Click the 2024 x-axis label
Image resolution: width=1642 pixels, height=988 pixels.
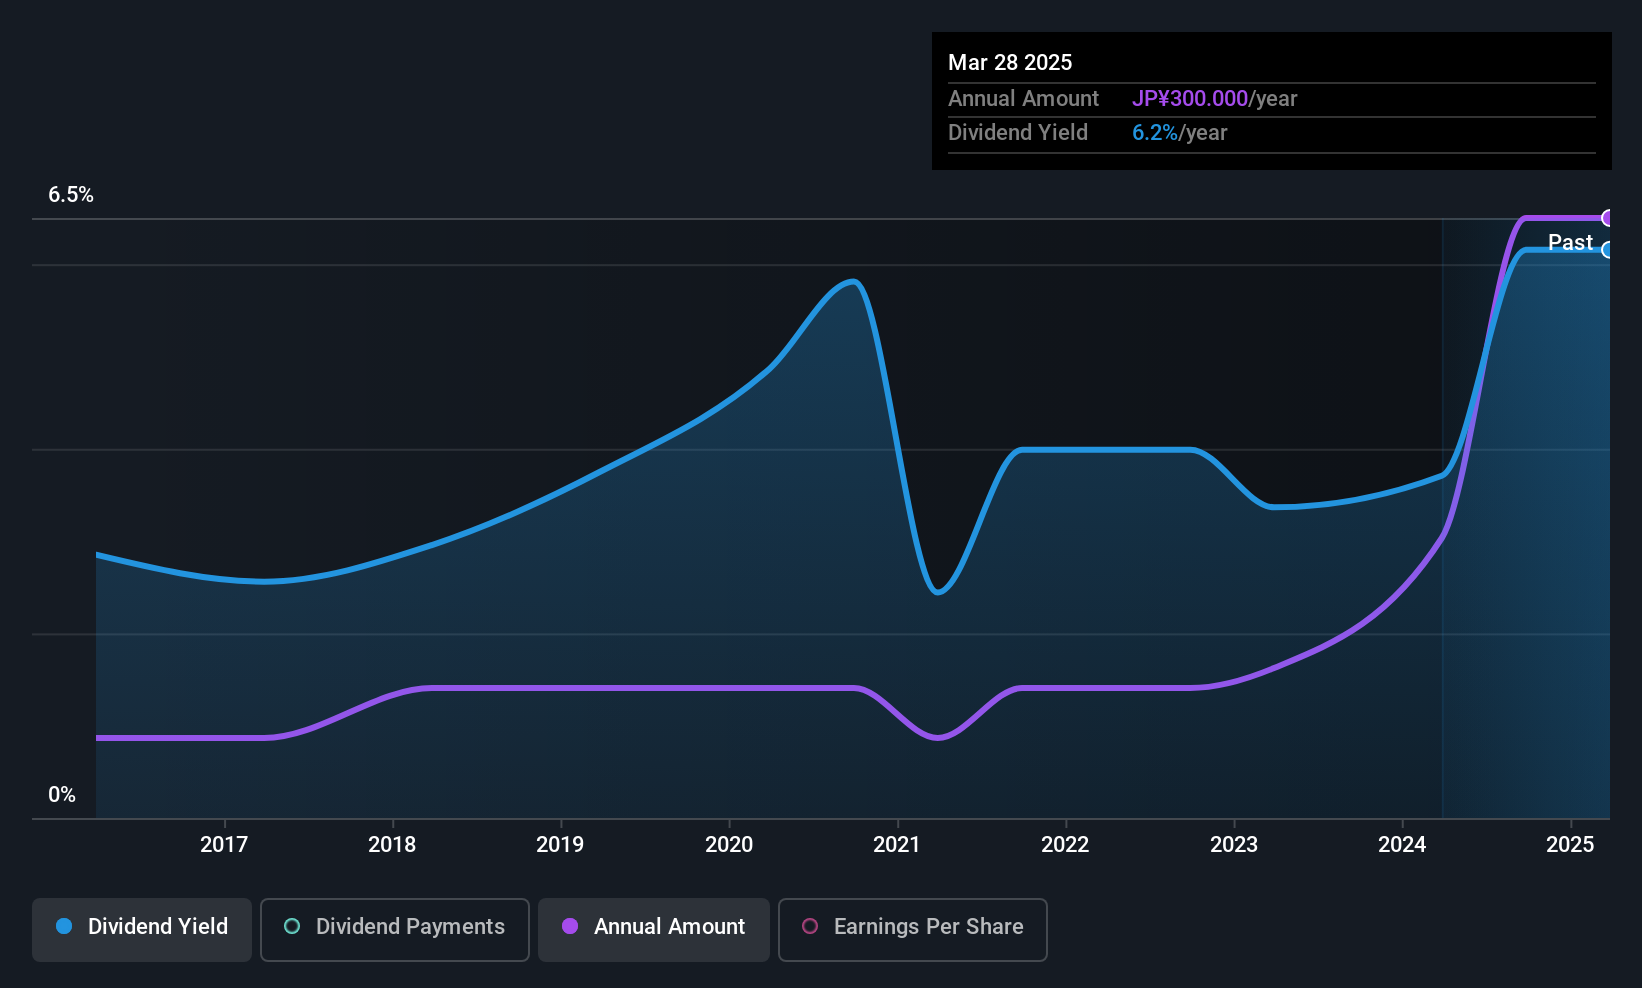point(1402,845)
